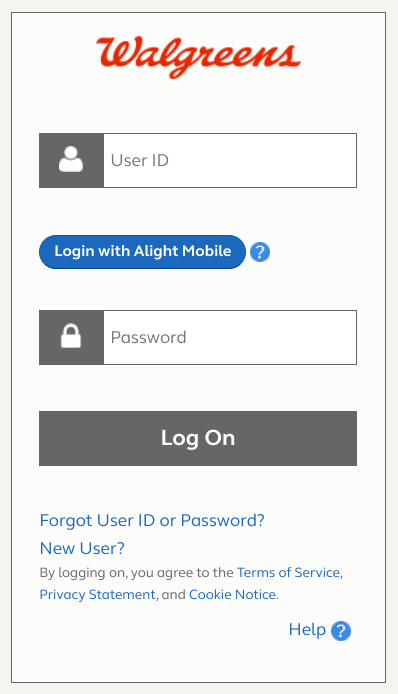Image resolution: width=398 pixels, height=694 pixels.
Task: Open the Cookie Notice link
Action: tap(232, 594)
